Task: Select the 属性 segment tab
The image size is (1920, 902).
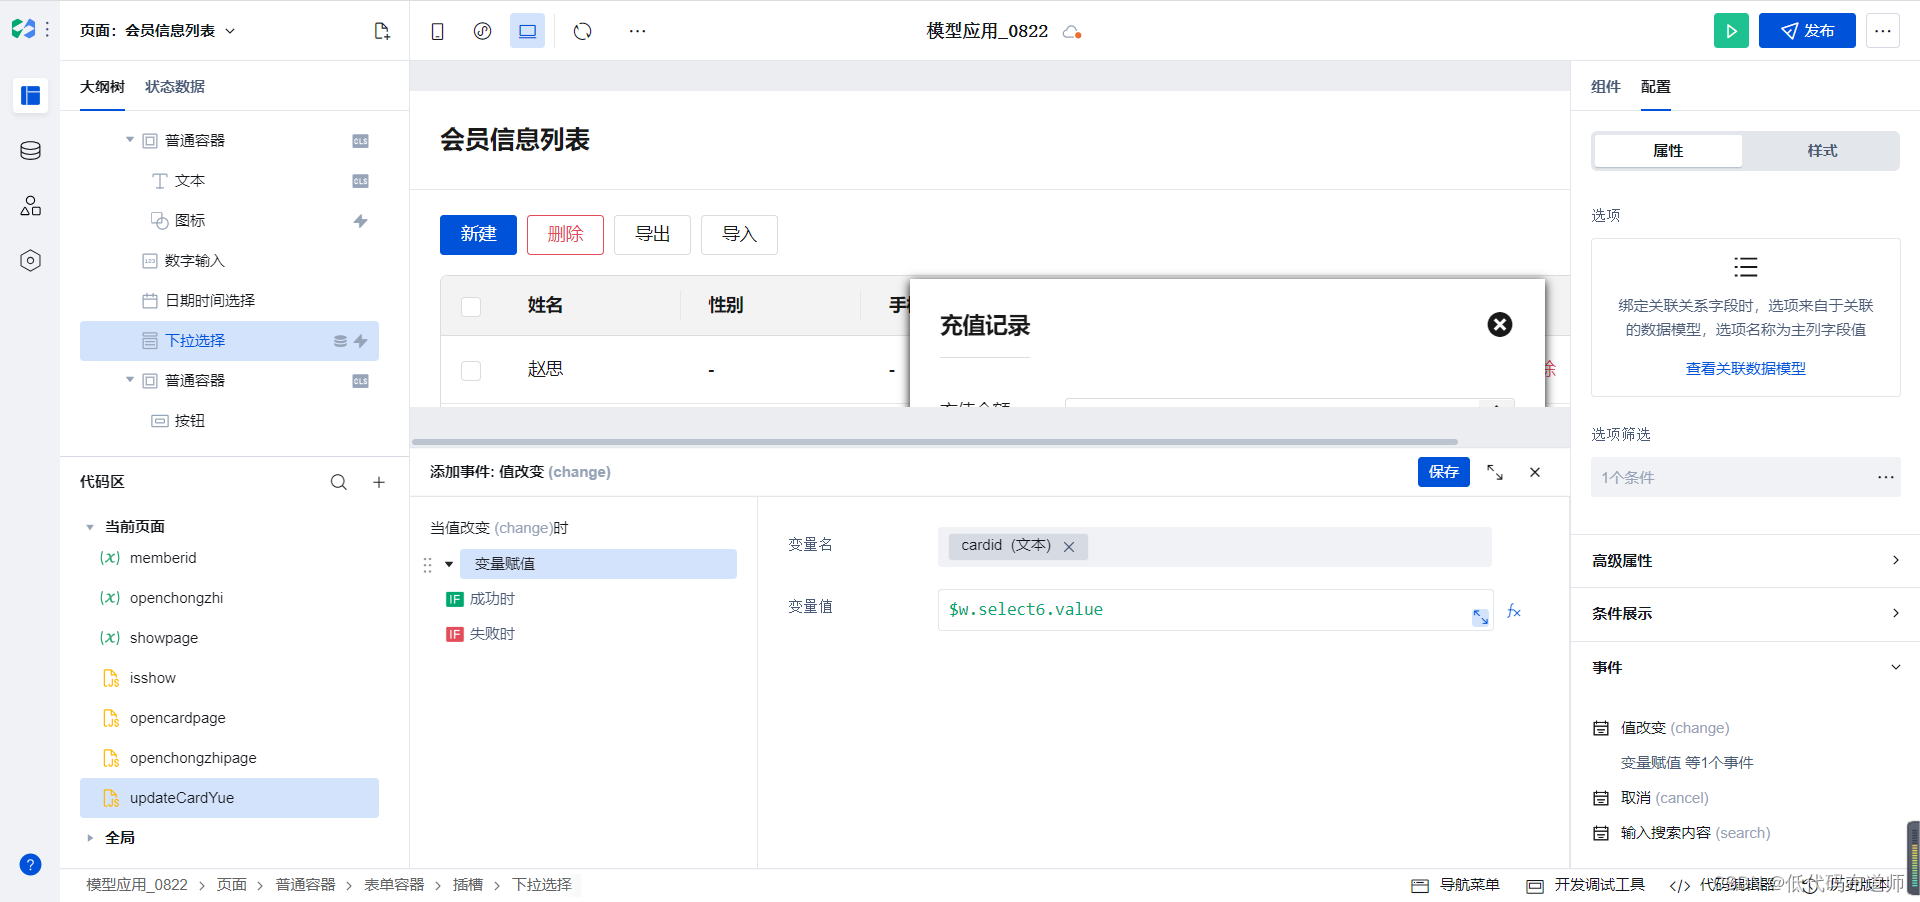Action: (1668, 151)
